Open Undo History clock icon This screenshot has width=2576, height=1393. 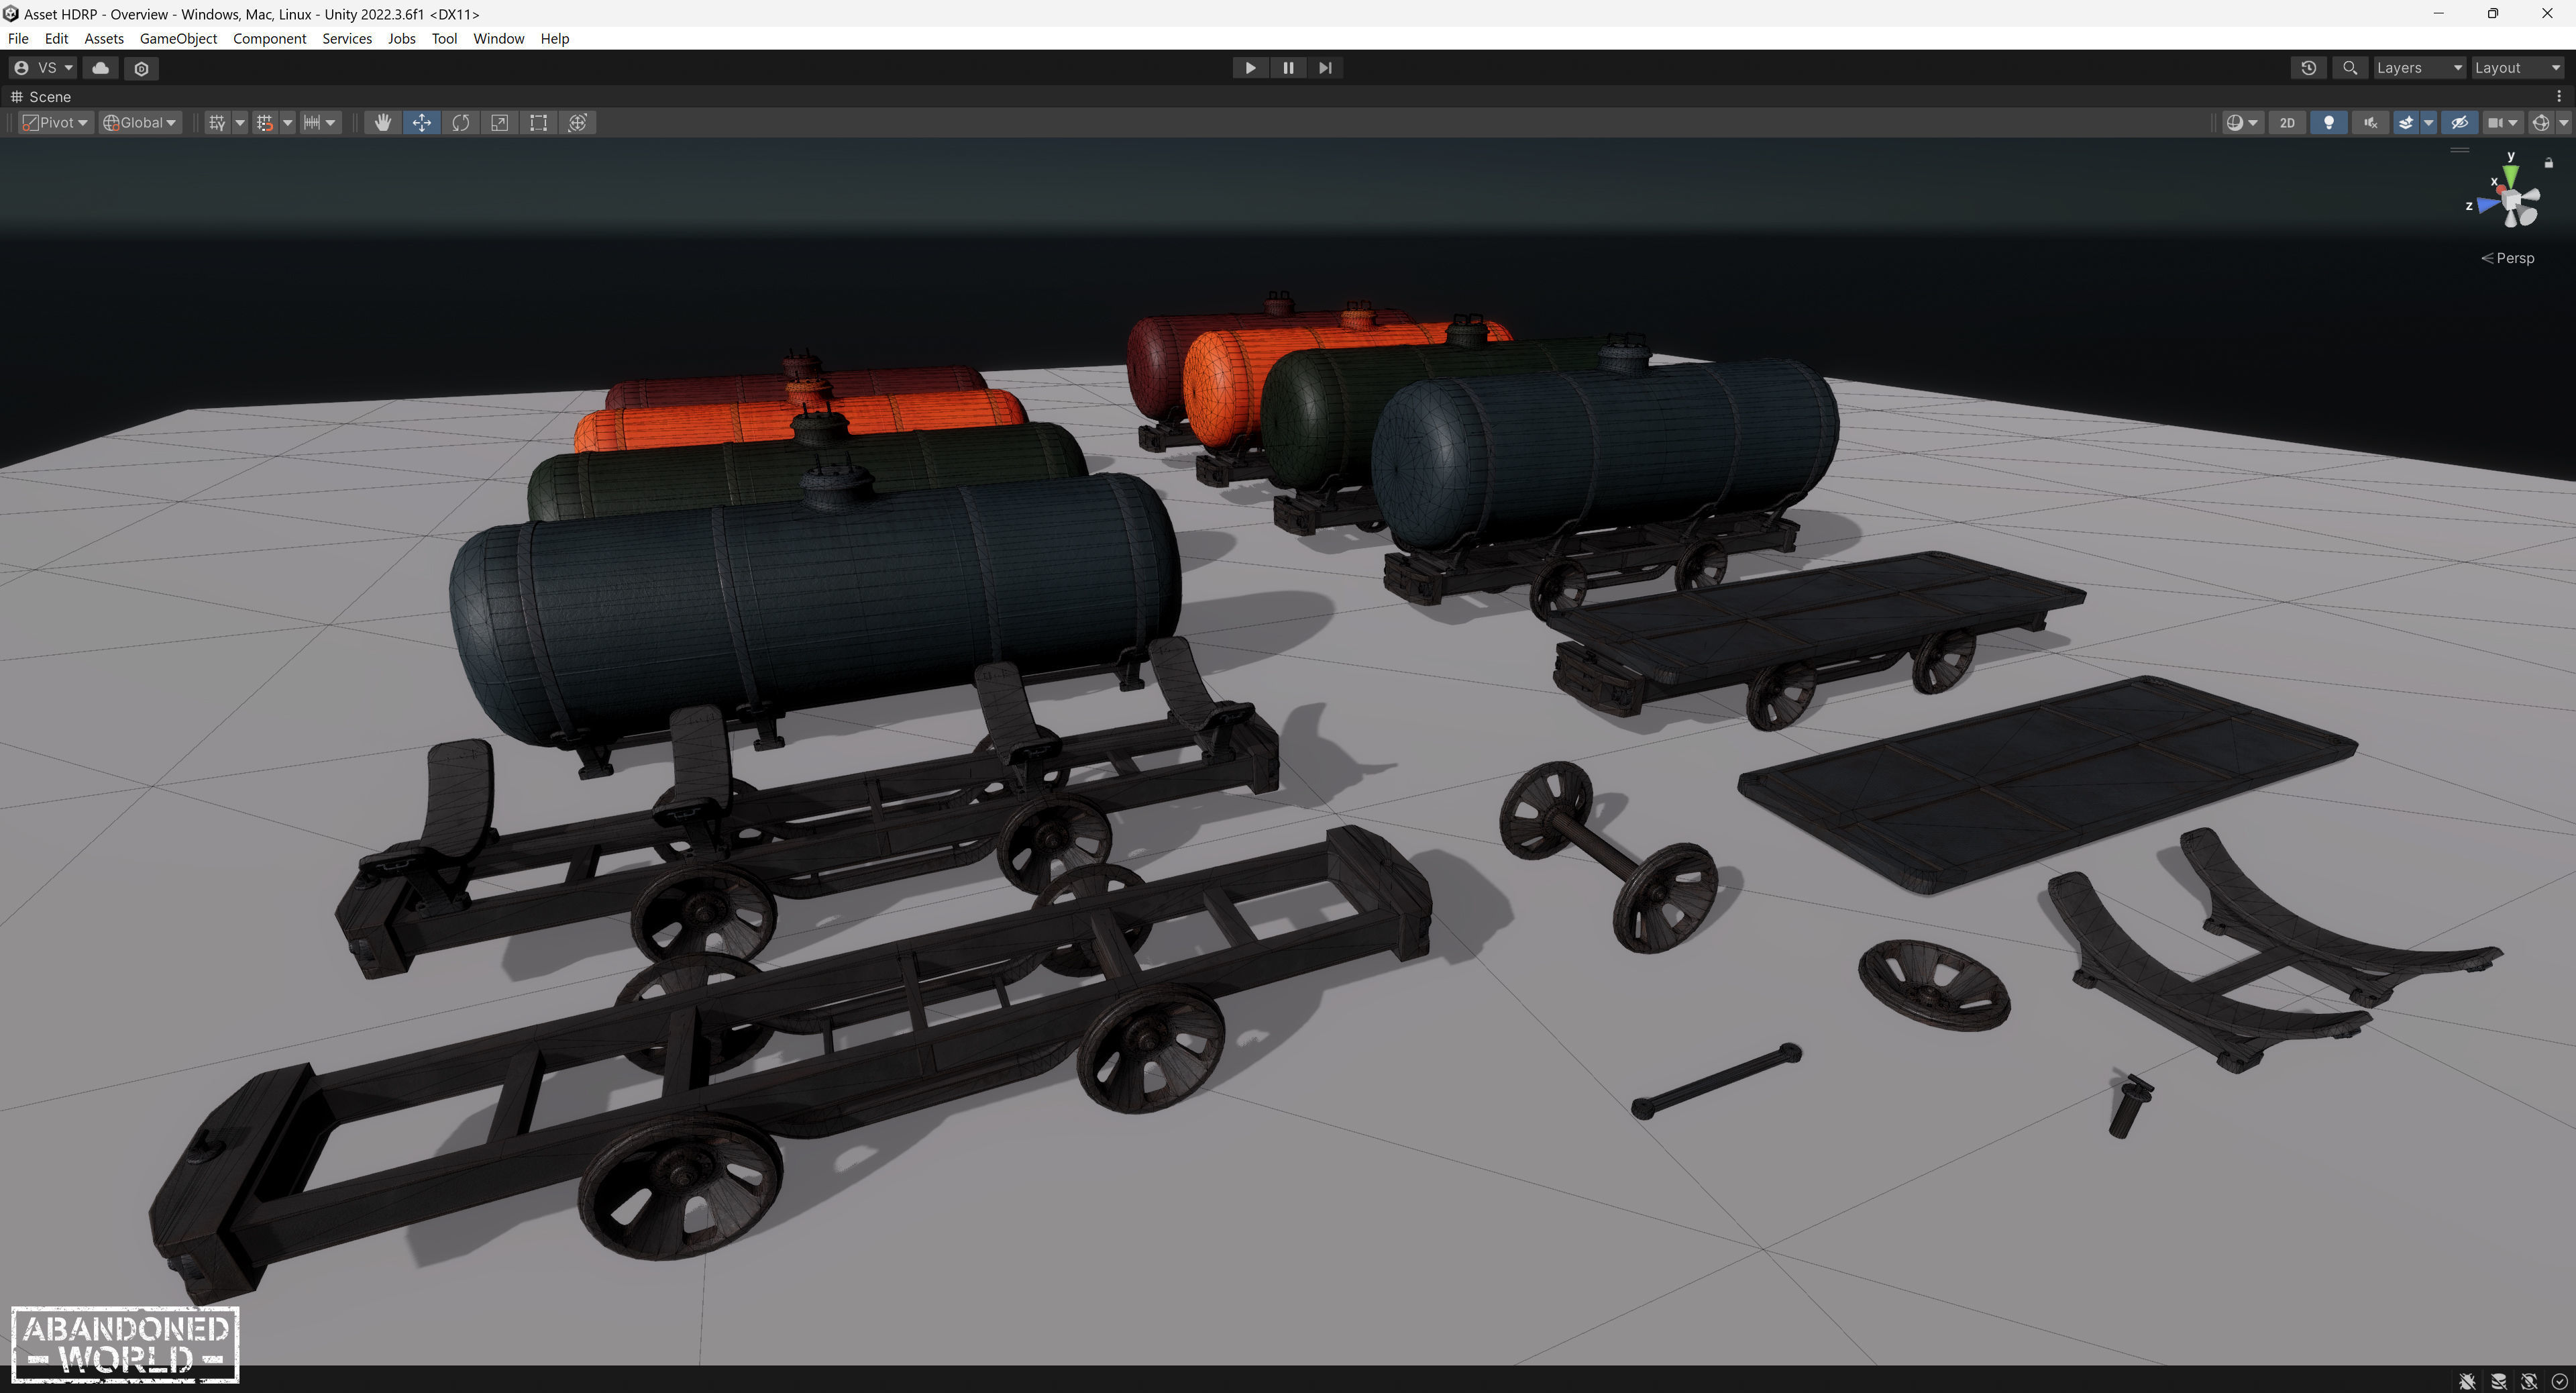pyautogui.click(x=2308, y=68)
